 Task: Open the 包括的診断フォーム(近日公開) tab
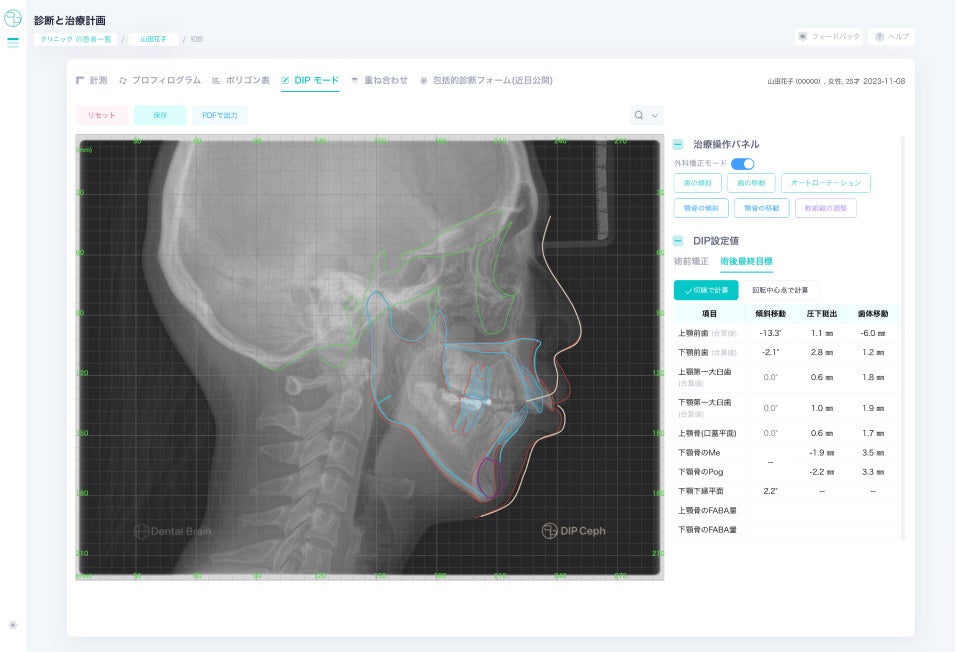tap(486, 81)
